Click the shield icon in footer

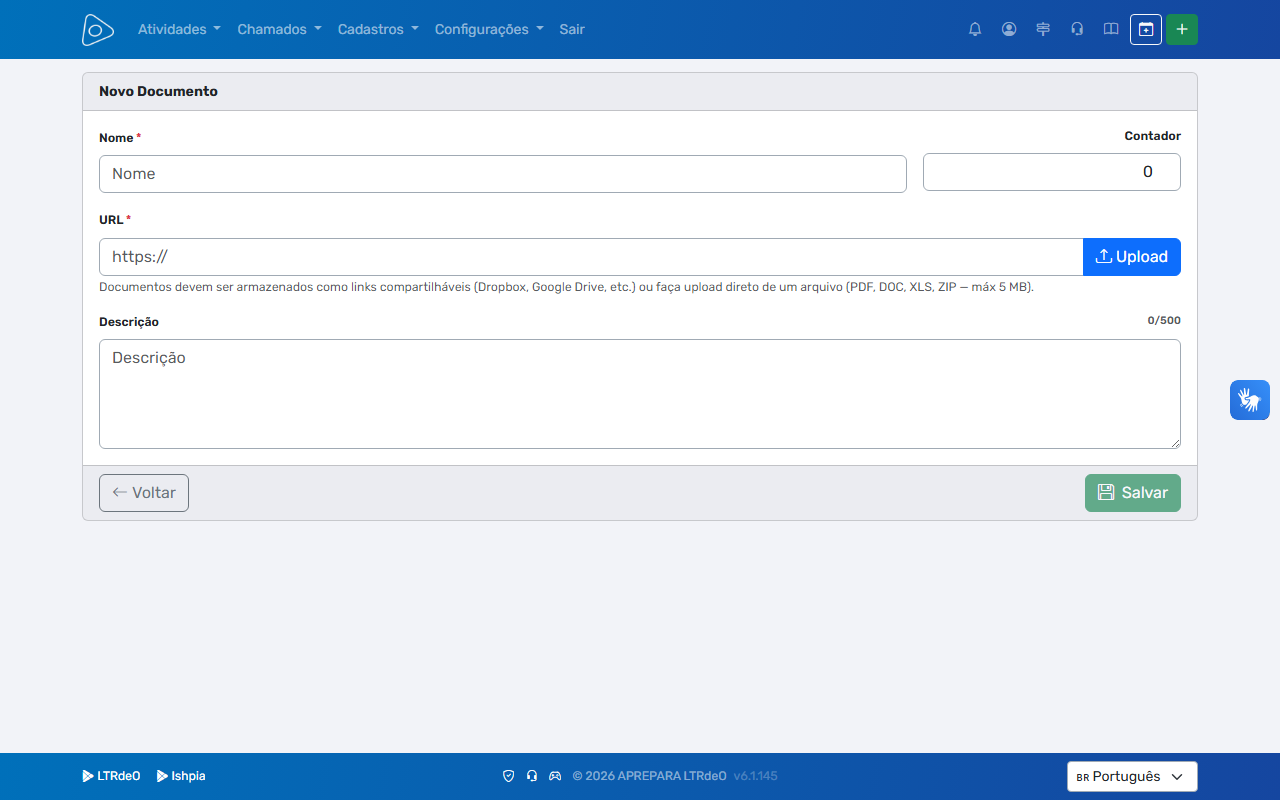pyautogui.click(x=508, y=776)
